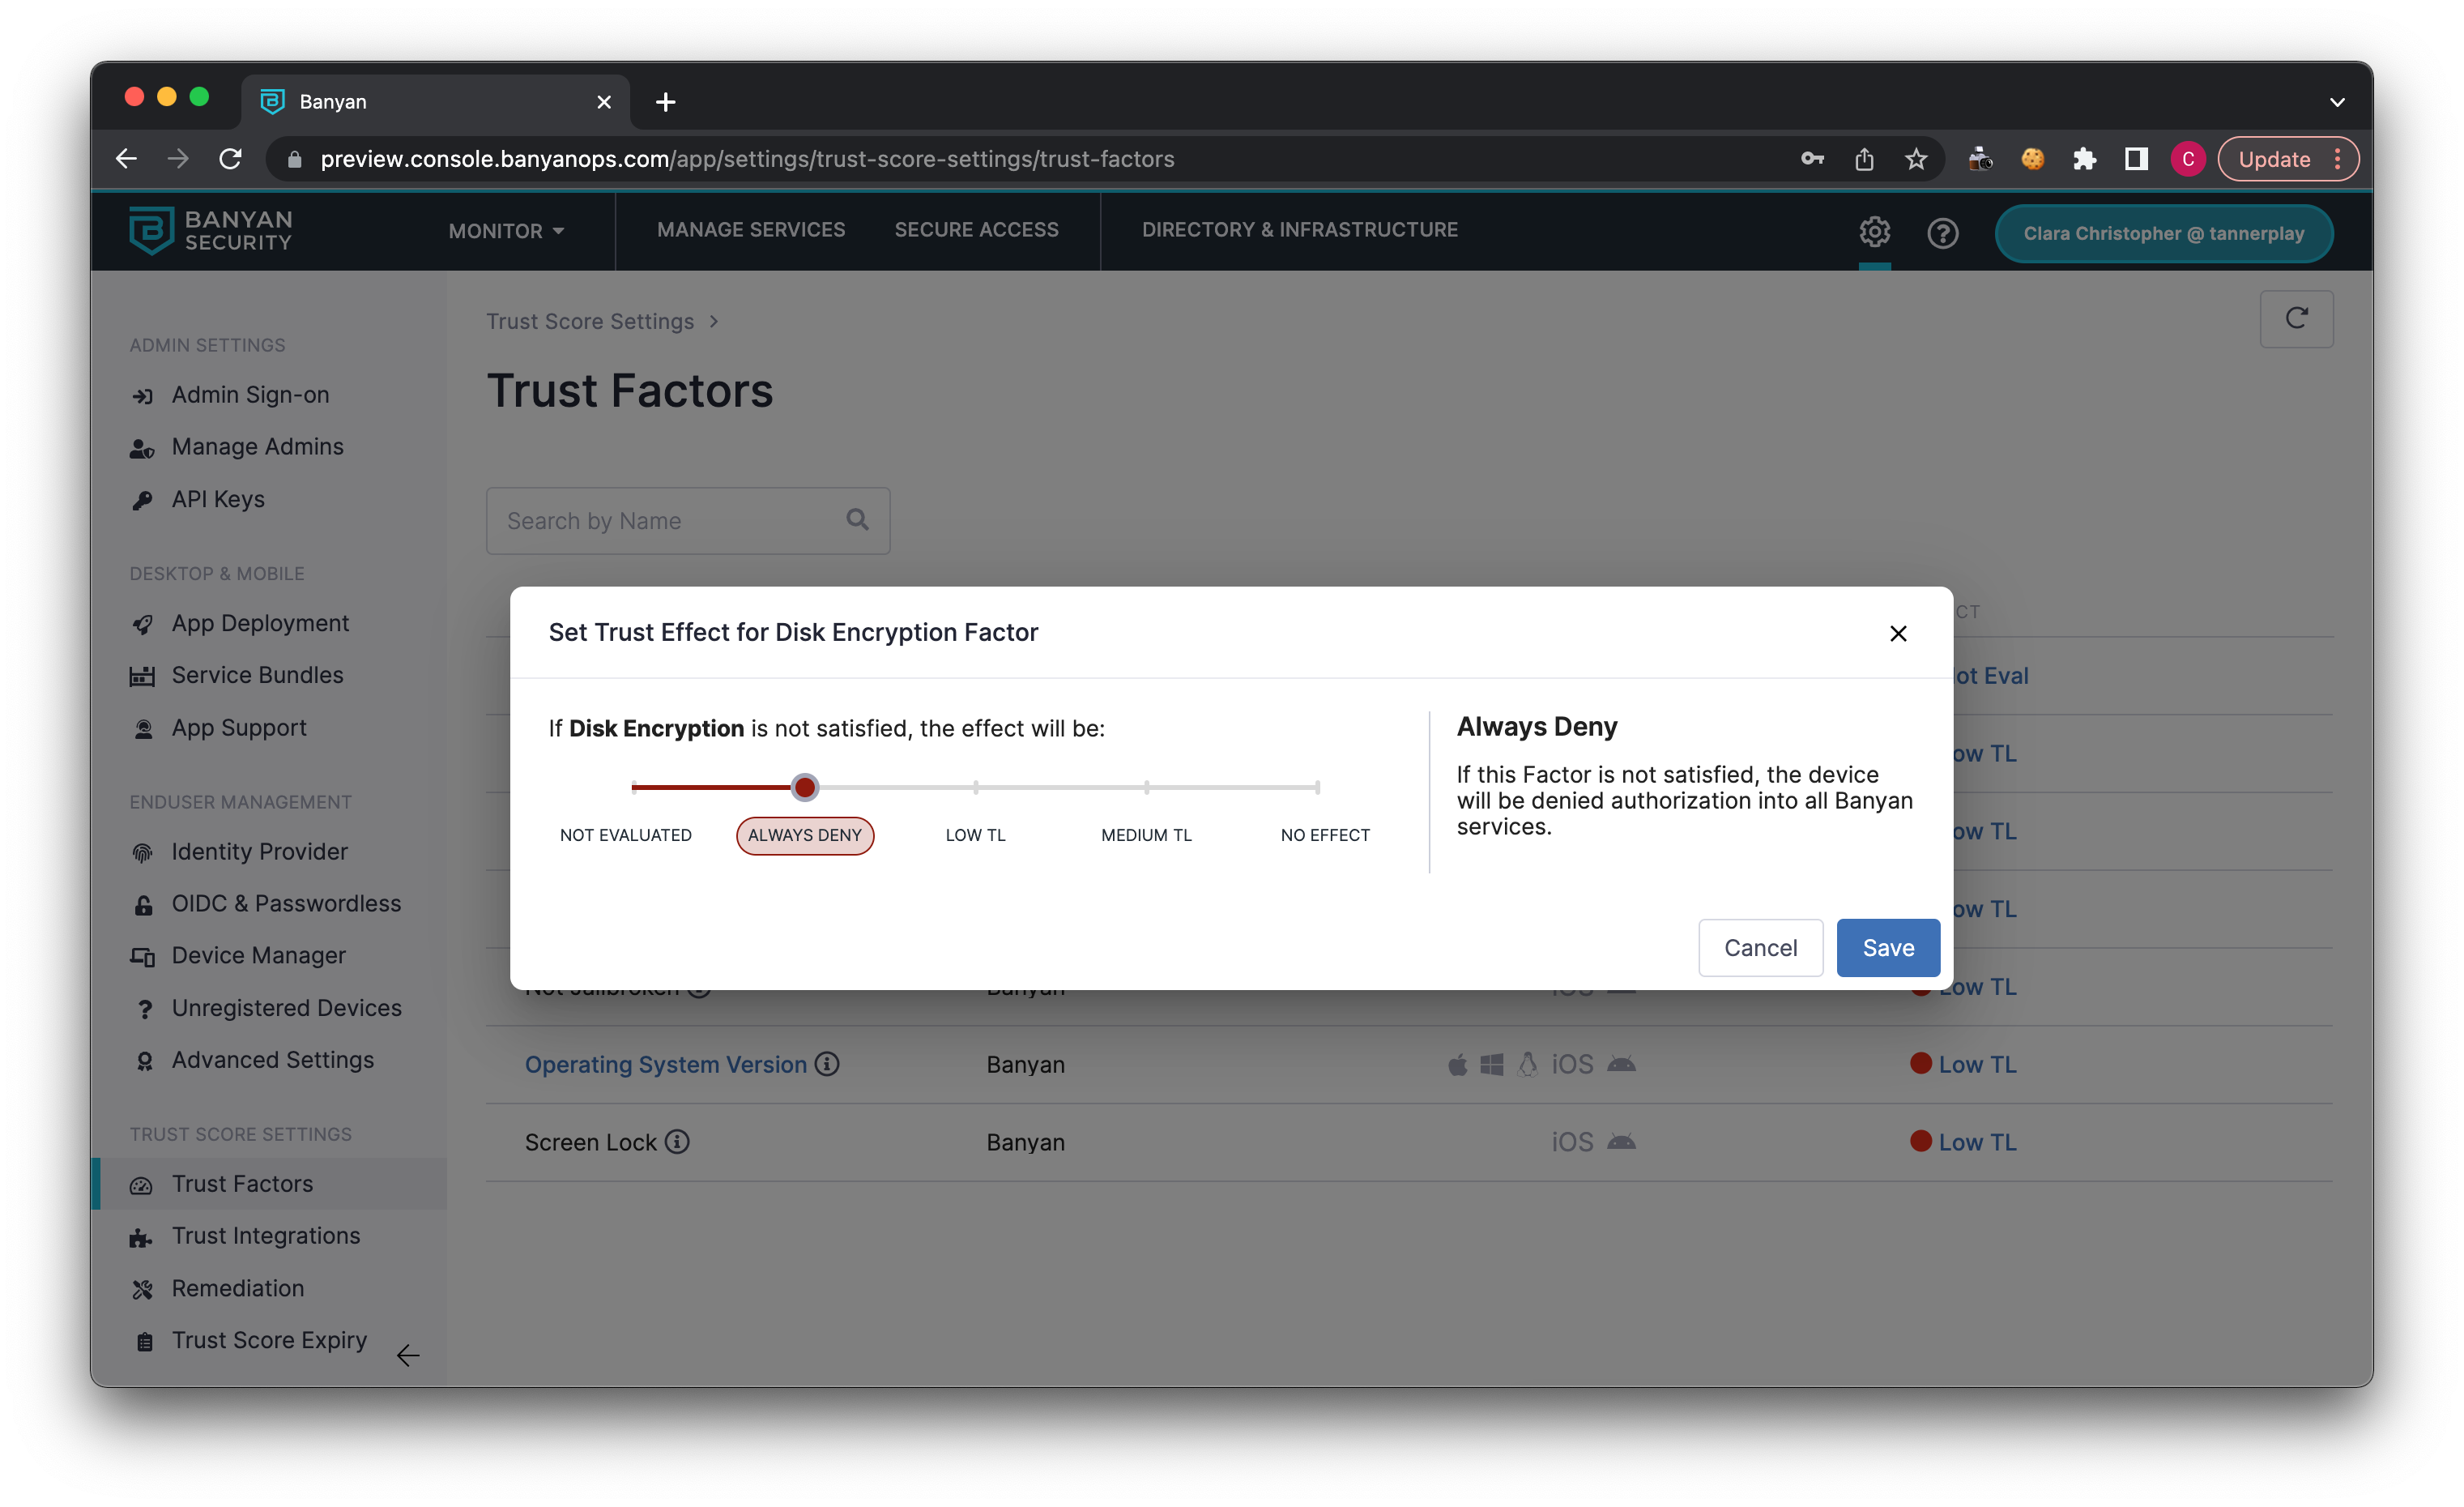Cancel the trust effect dialog
This screenshot has height=1507, width=2464.
pos(1760,947)
